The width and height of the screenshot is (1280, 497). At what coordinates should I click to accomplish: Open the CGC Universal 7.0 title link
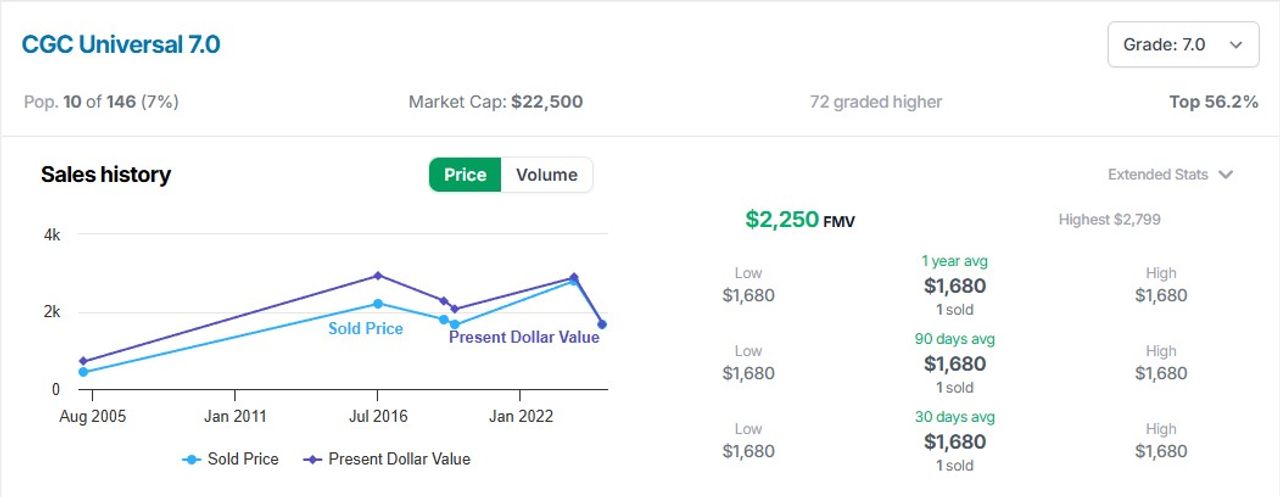coord(121,45)
